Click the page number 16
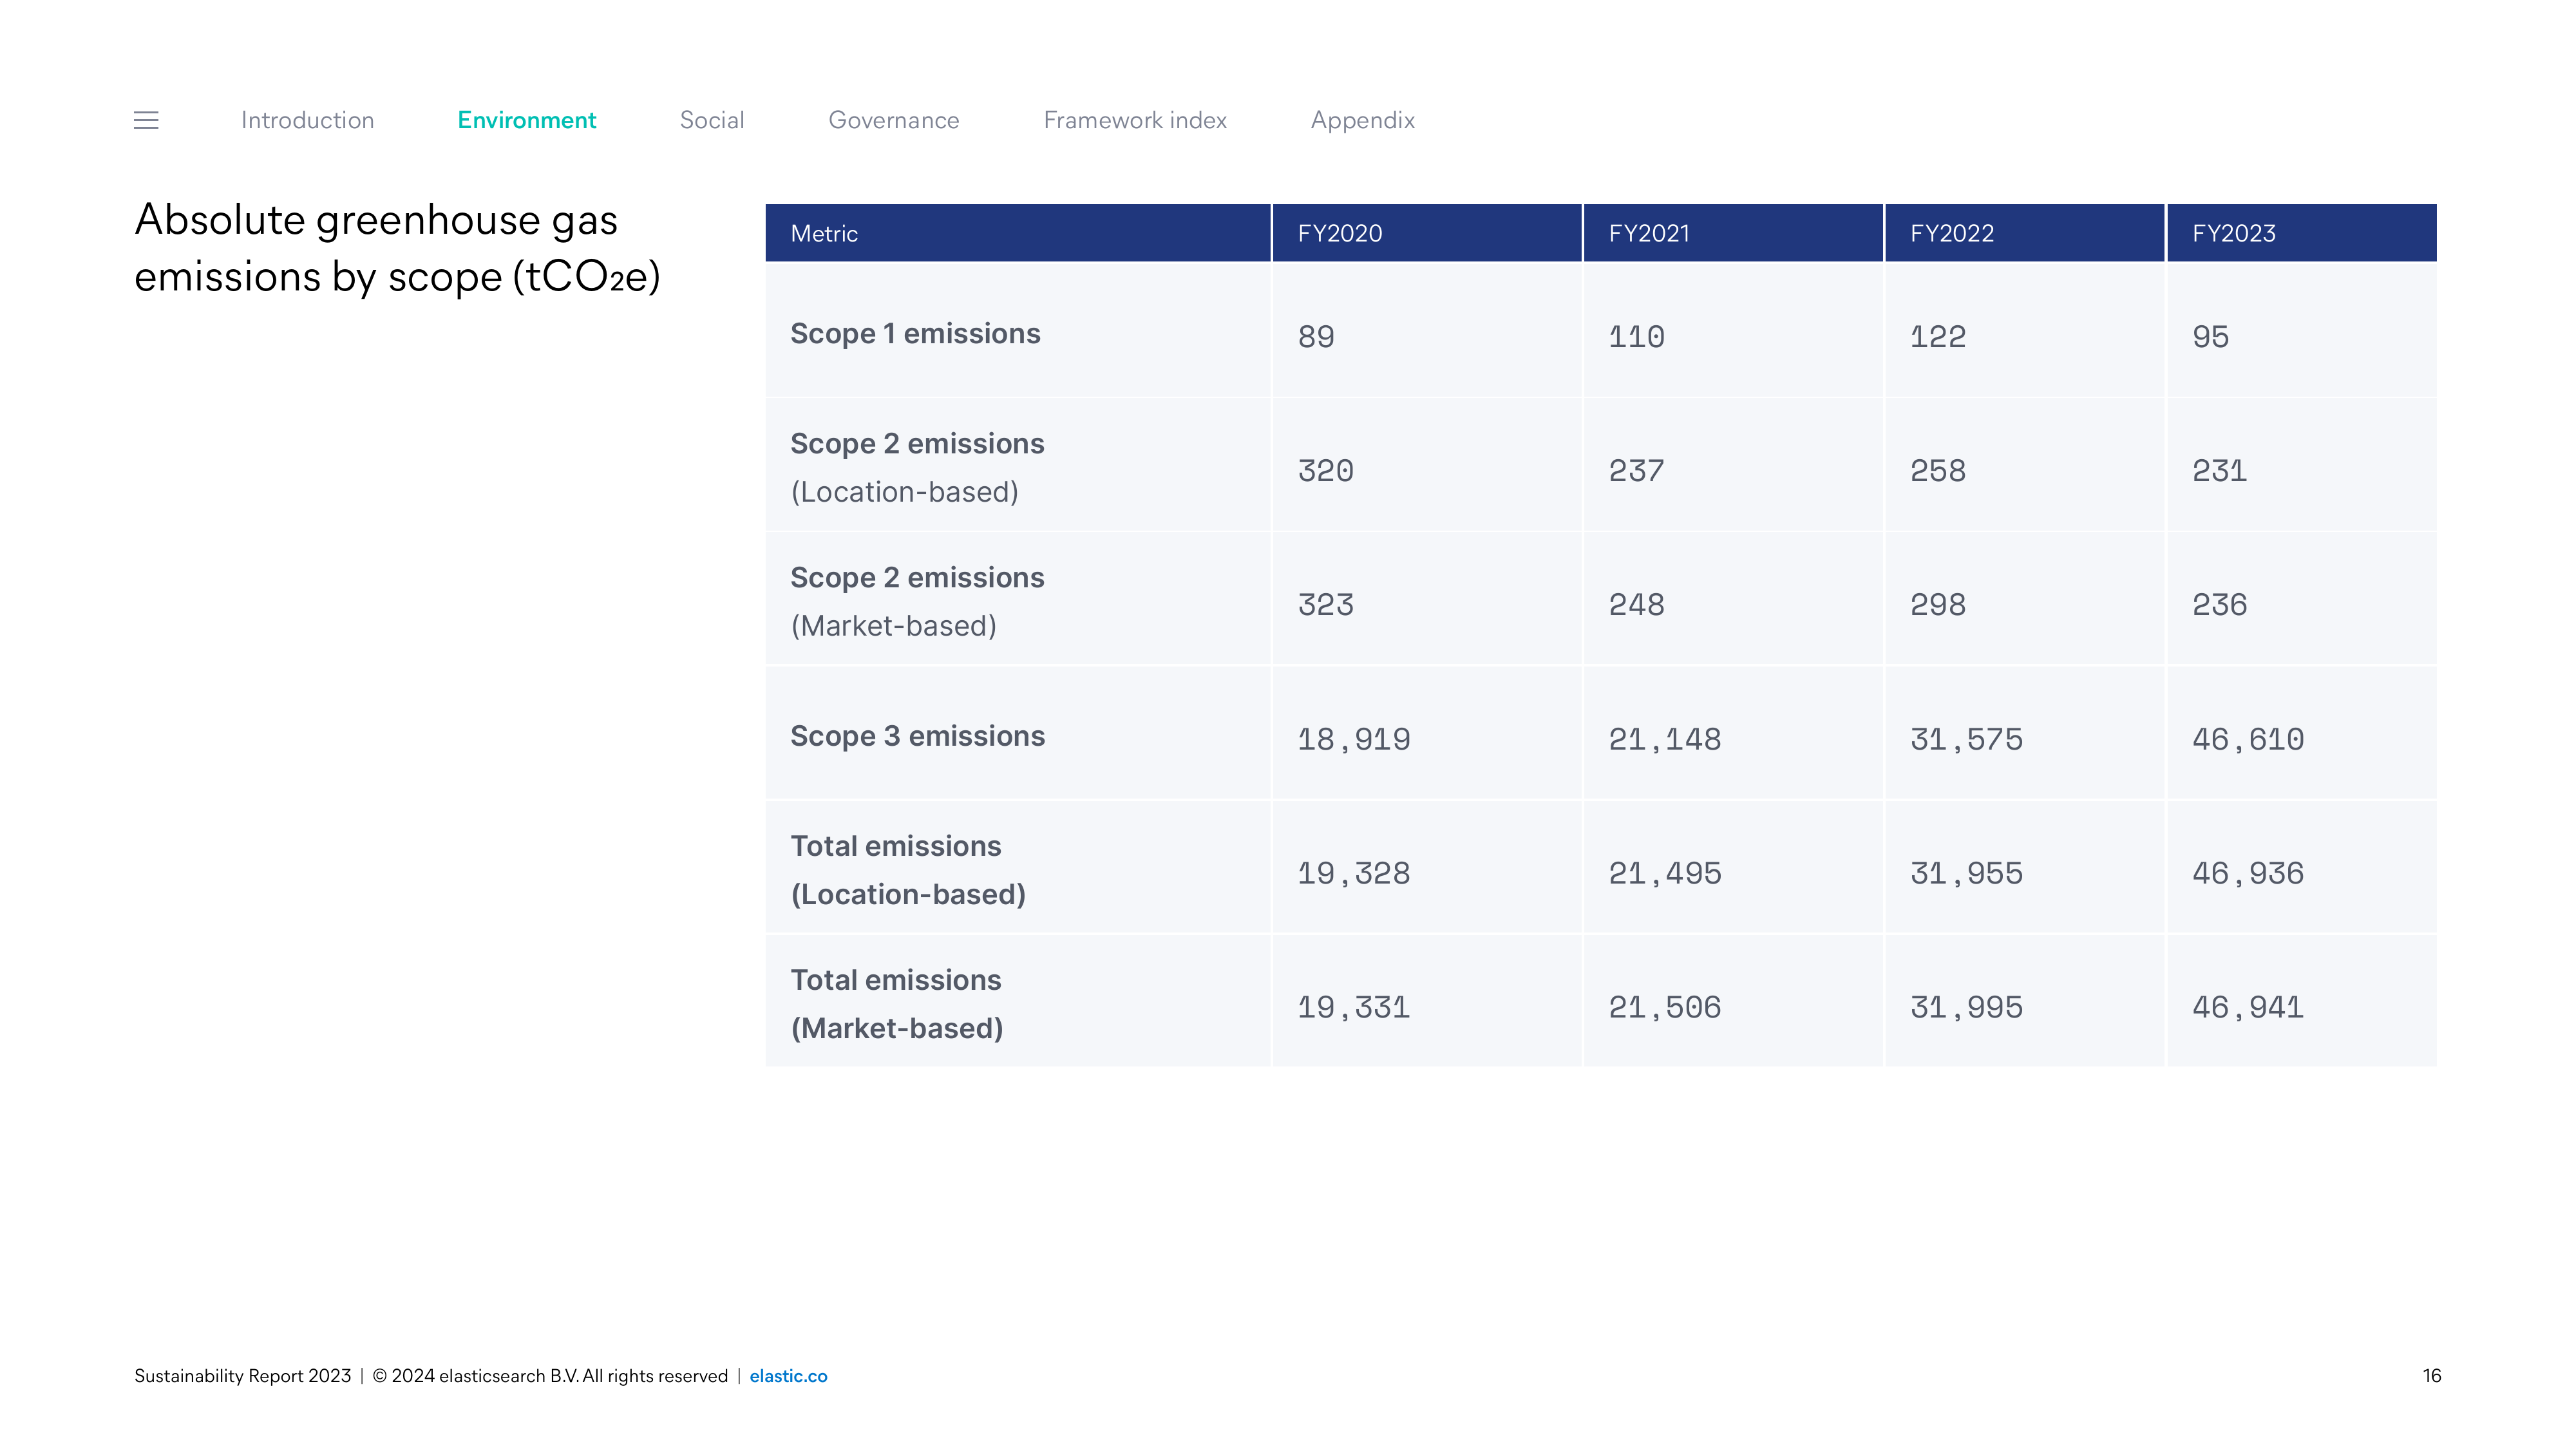The height and width of the screenshot is (1449, 2576). (2432, 1376)
